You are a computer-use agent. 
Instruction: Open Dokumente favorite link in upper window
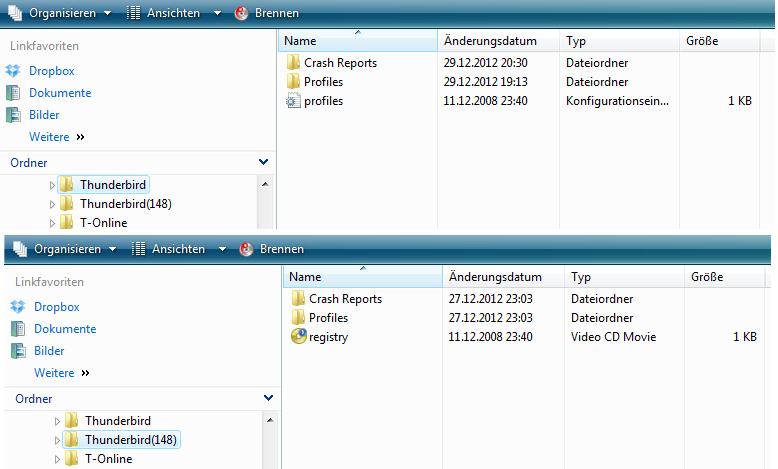click(x=60, y=93)
